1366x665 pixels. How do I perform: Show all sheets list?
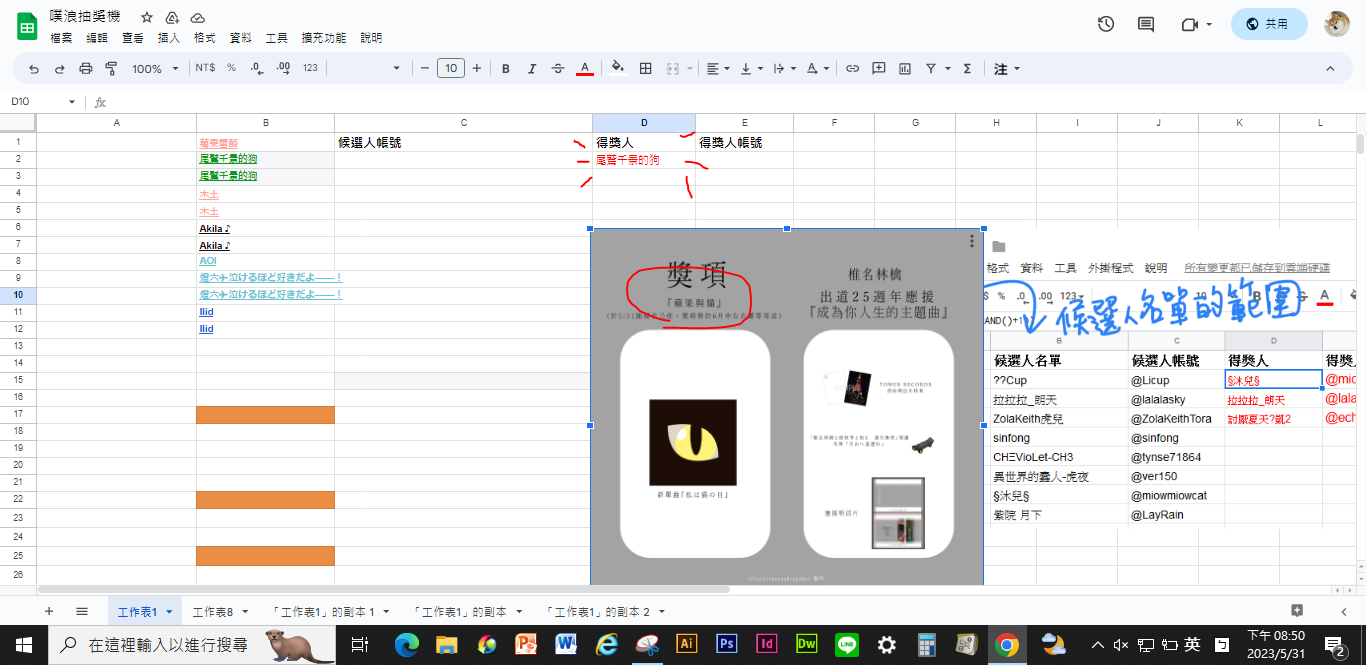82,611
